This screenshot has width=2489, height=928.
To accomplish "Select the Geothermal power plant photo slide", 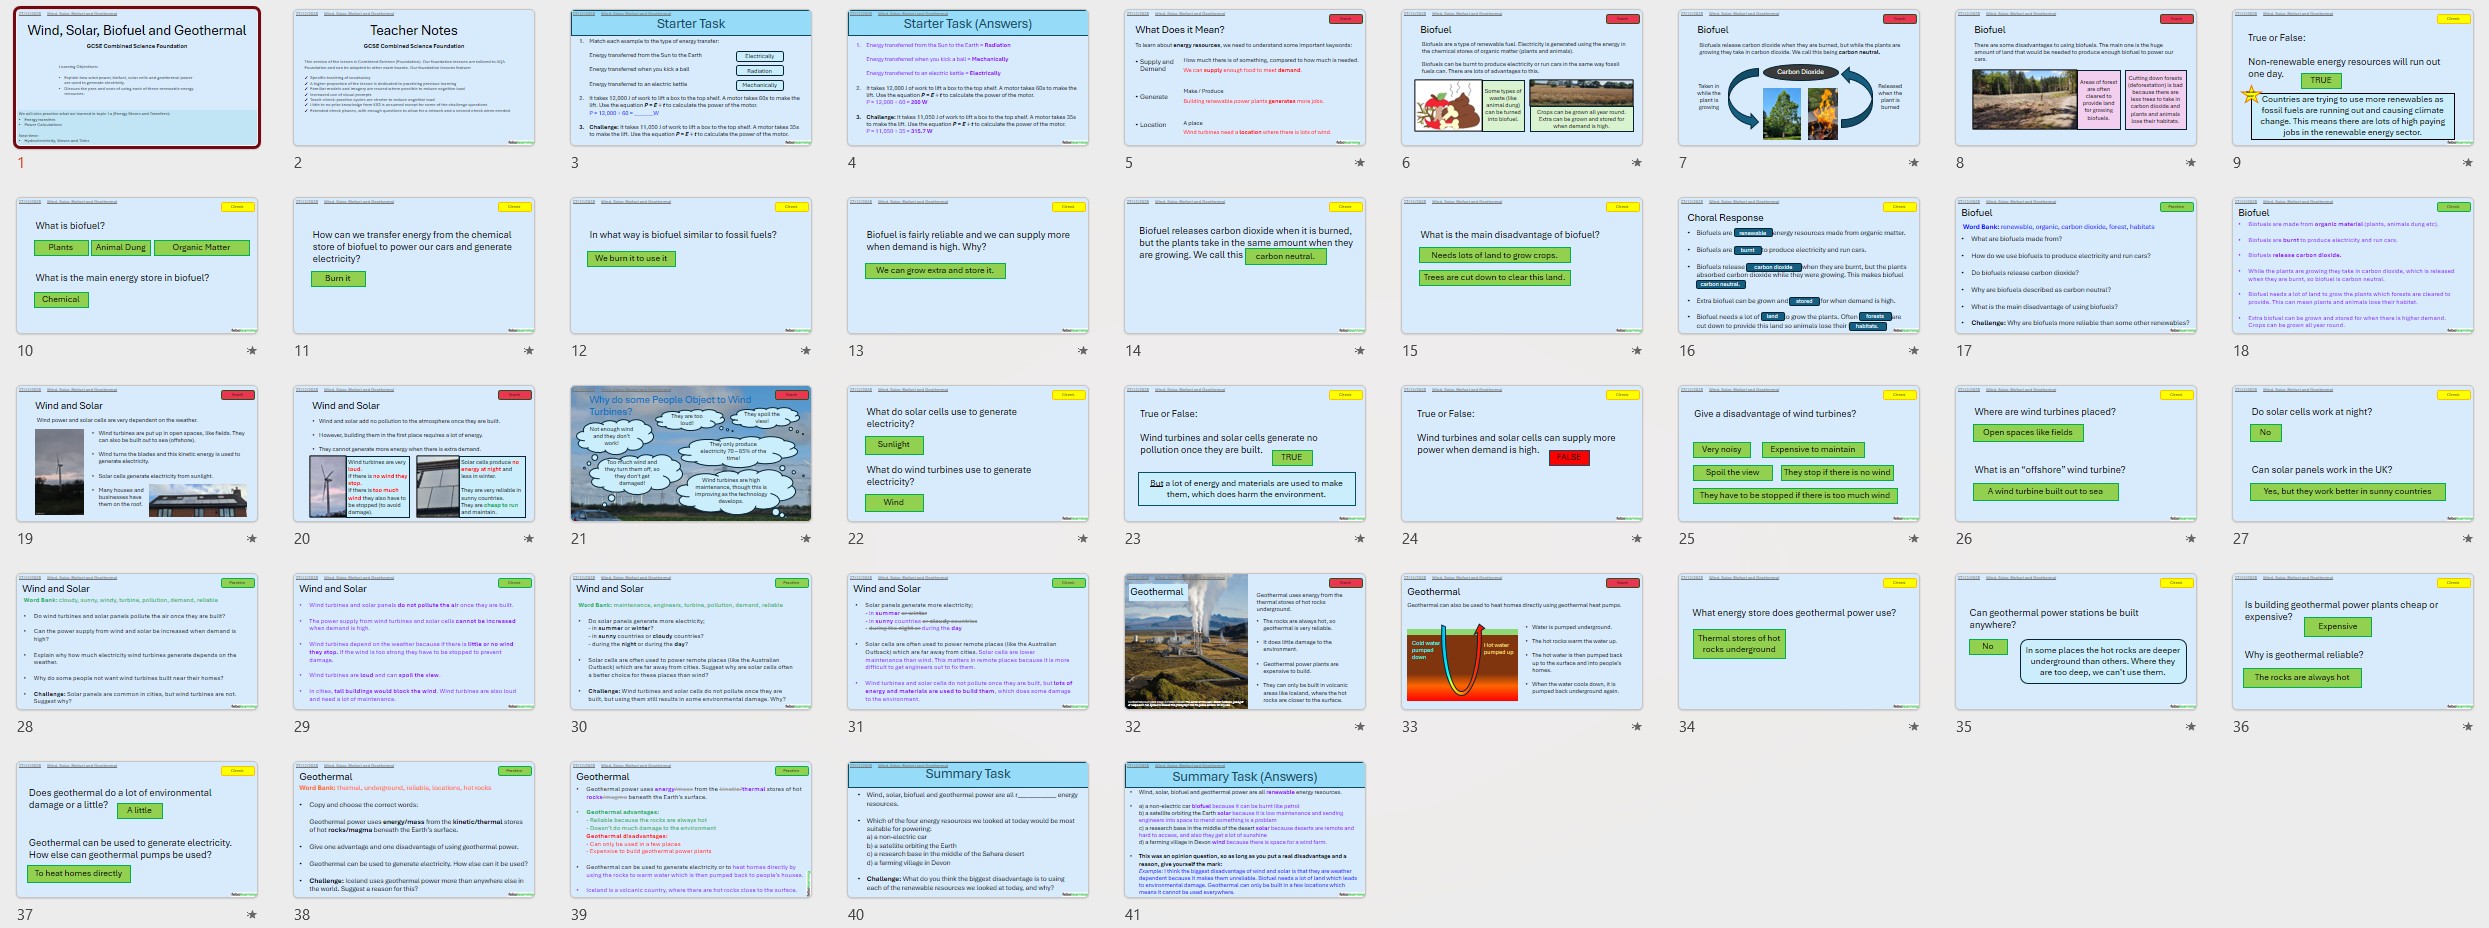I will [x=1244, y=642].
